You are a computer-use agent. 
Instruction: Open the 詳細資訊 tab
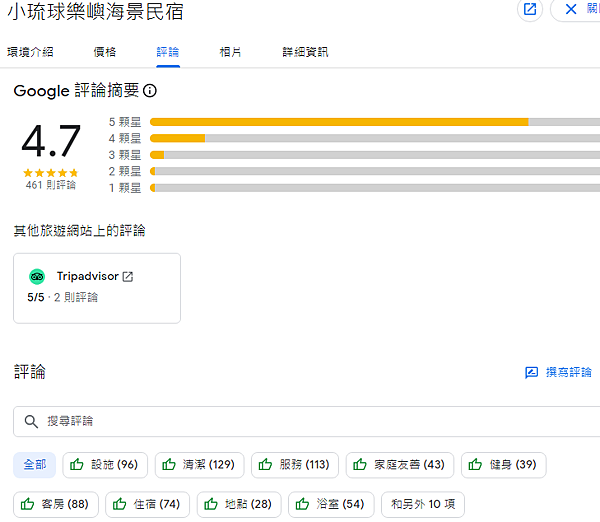pos(305,52)
